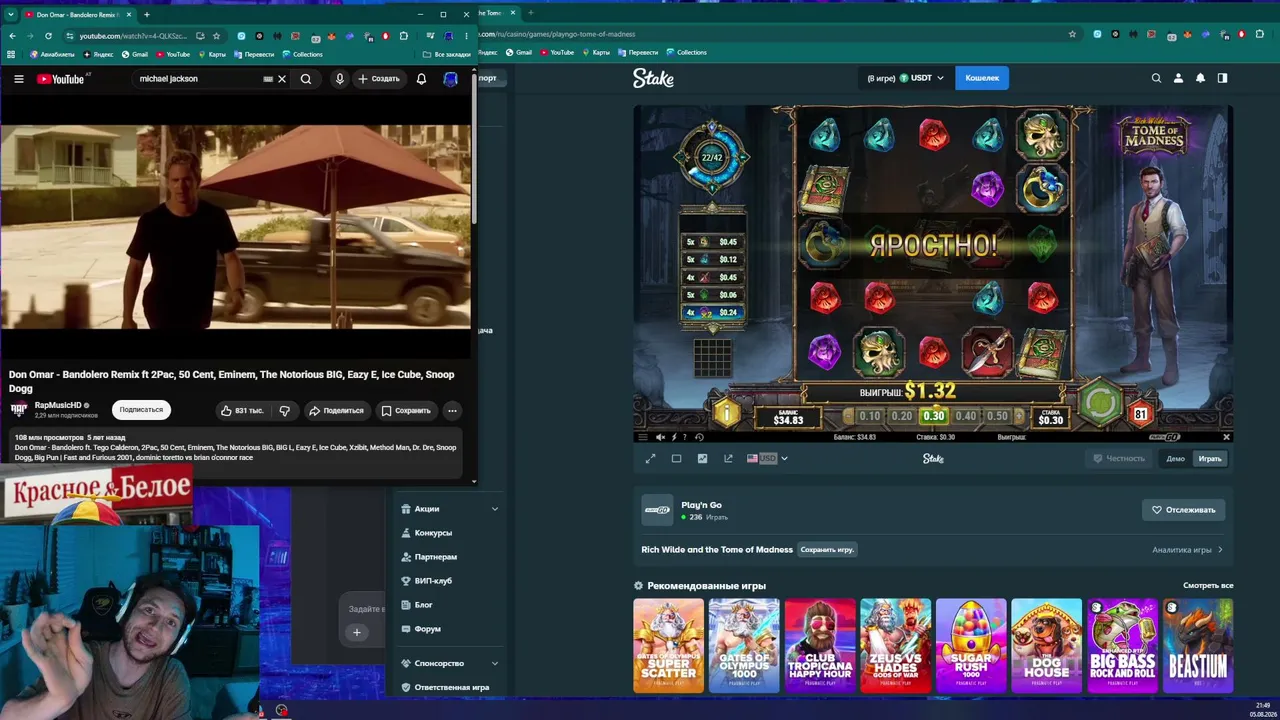Screen dimensions: 1280x720
Task: Start YouTube voice search with microphone
Action: point(340,79)
